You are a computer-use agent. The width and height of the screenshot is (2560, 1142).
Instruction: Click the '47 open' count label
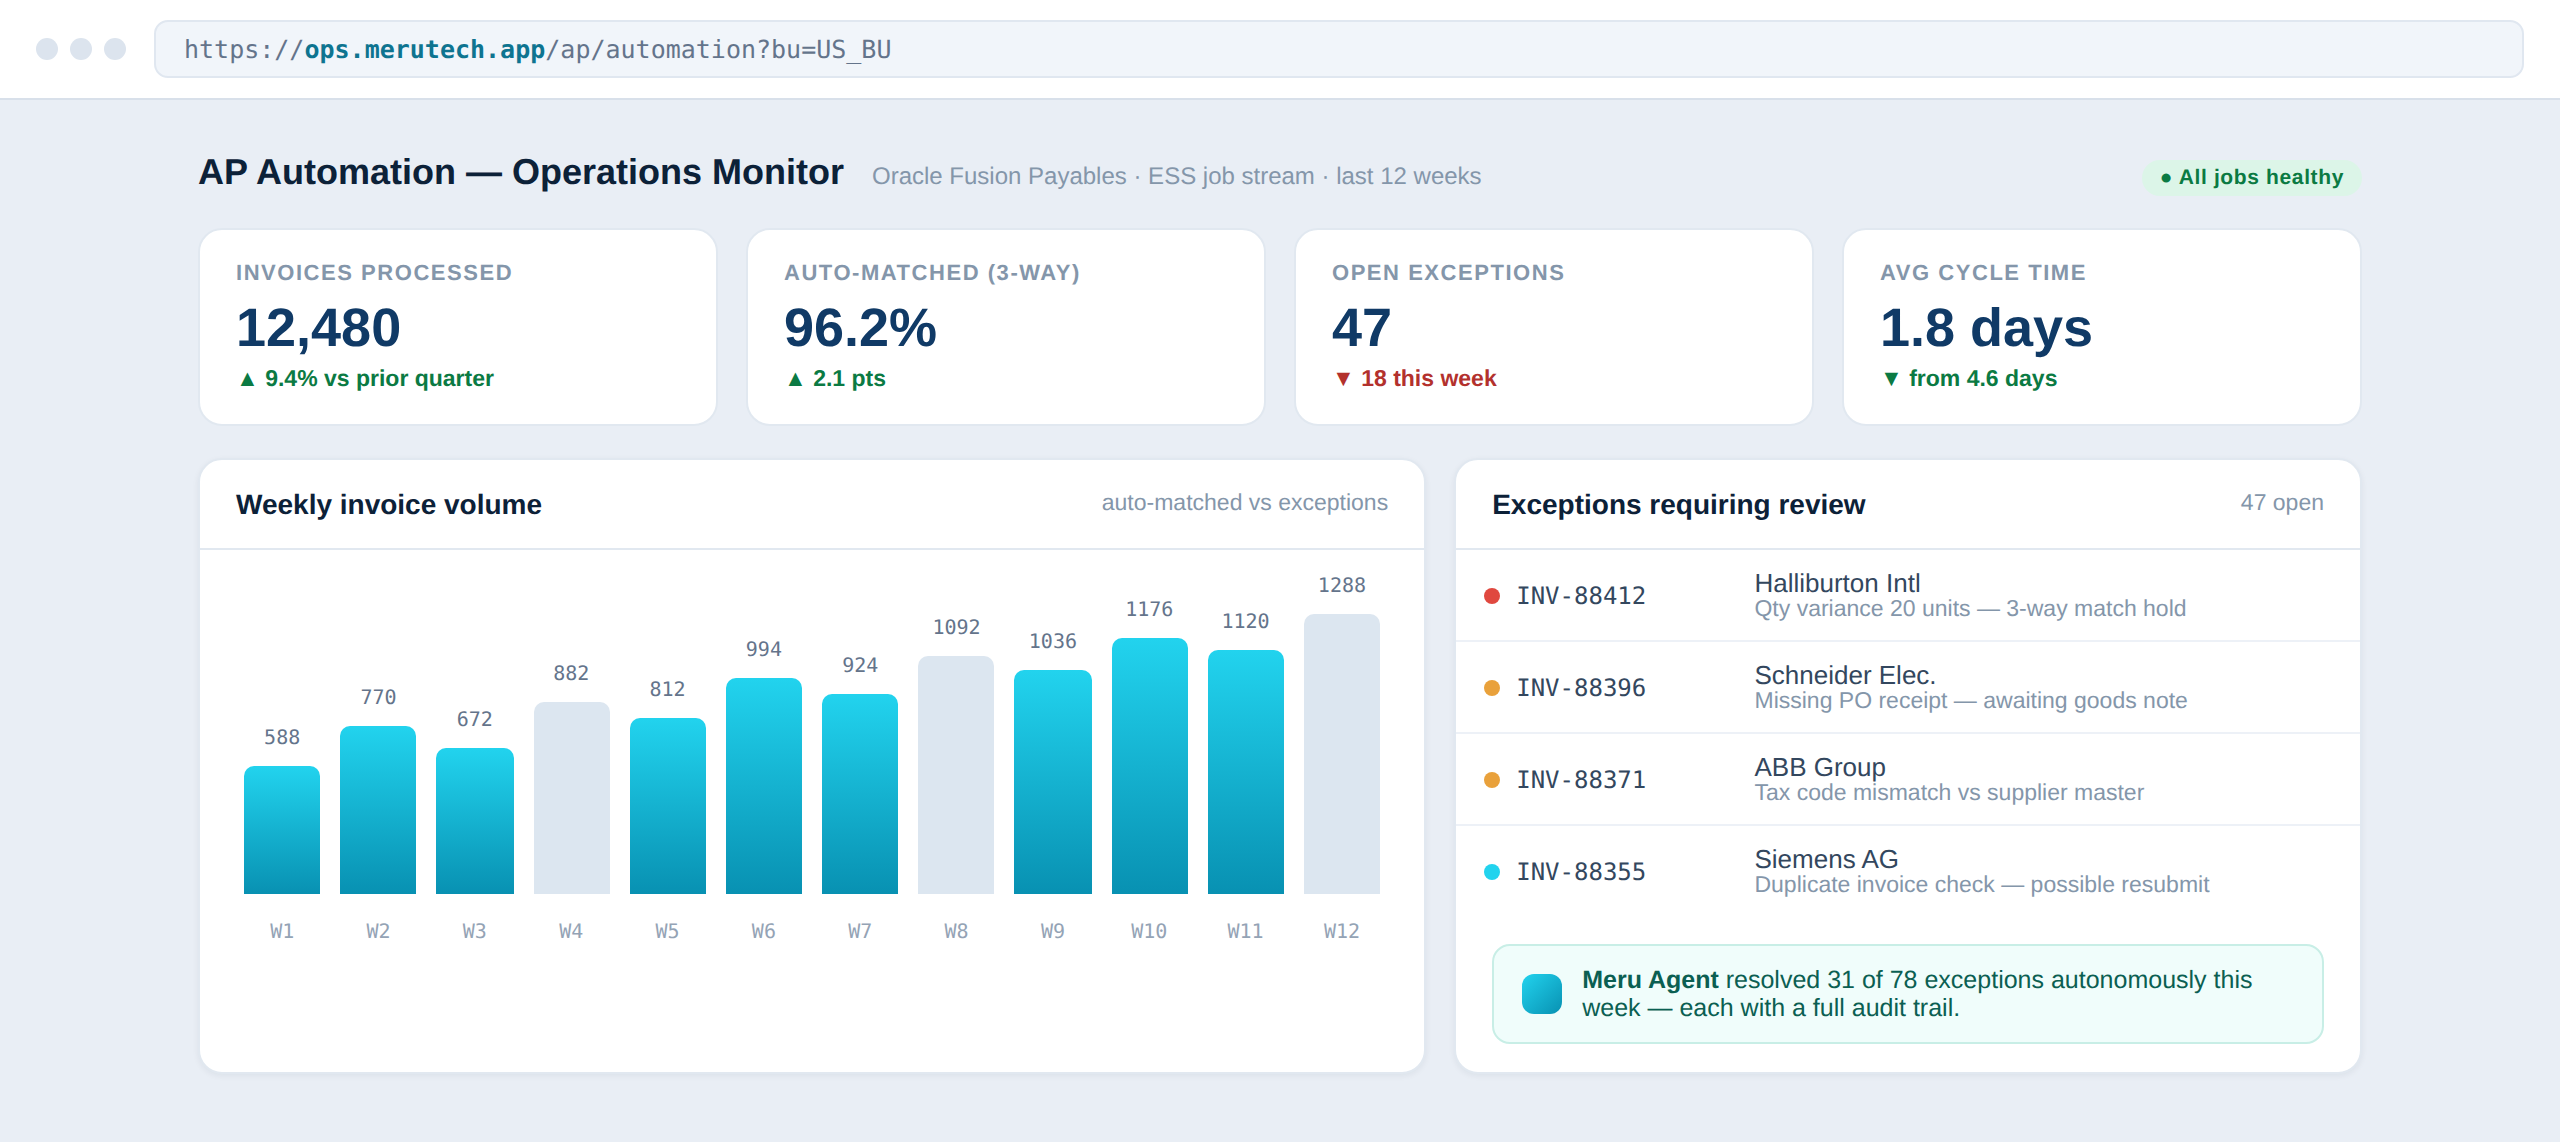2282,503
